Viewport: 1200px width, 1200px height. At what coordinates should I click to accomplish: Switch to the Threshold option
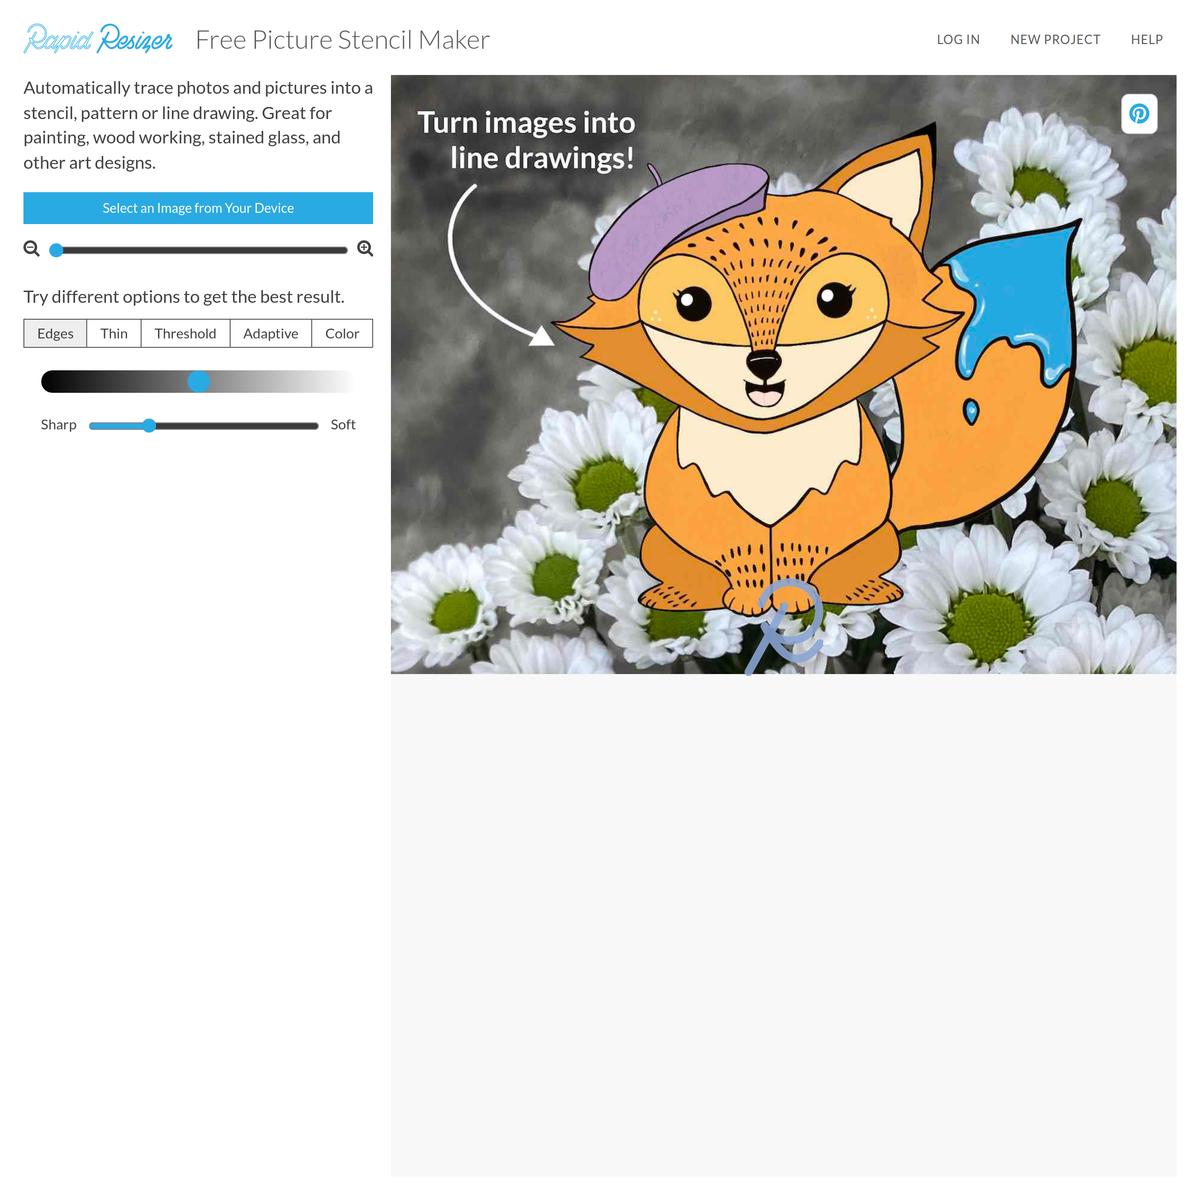pos(185,333)
